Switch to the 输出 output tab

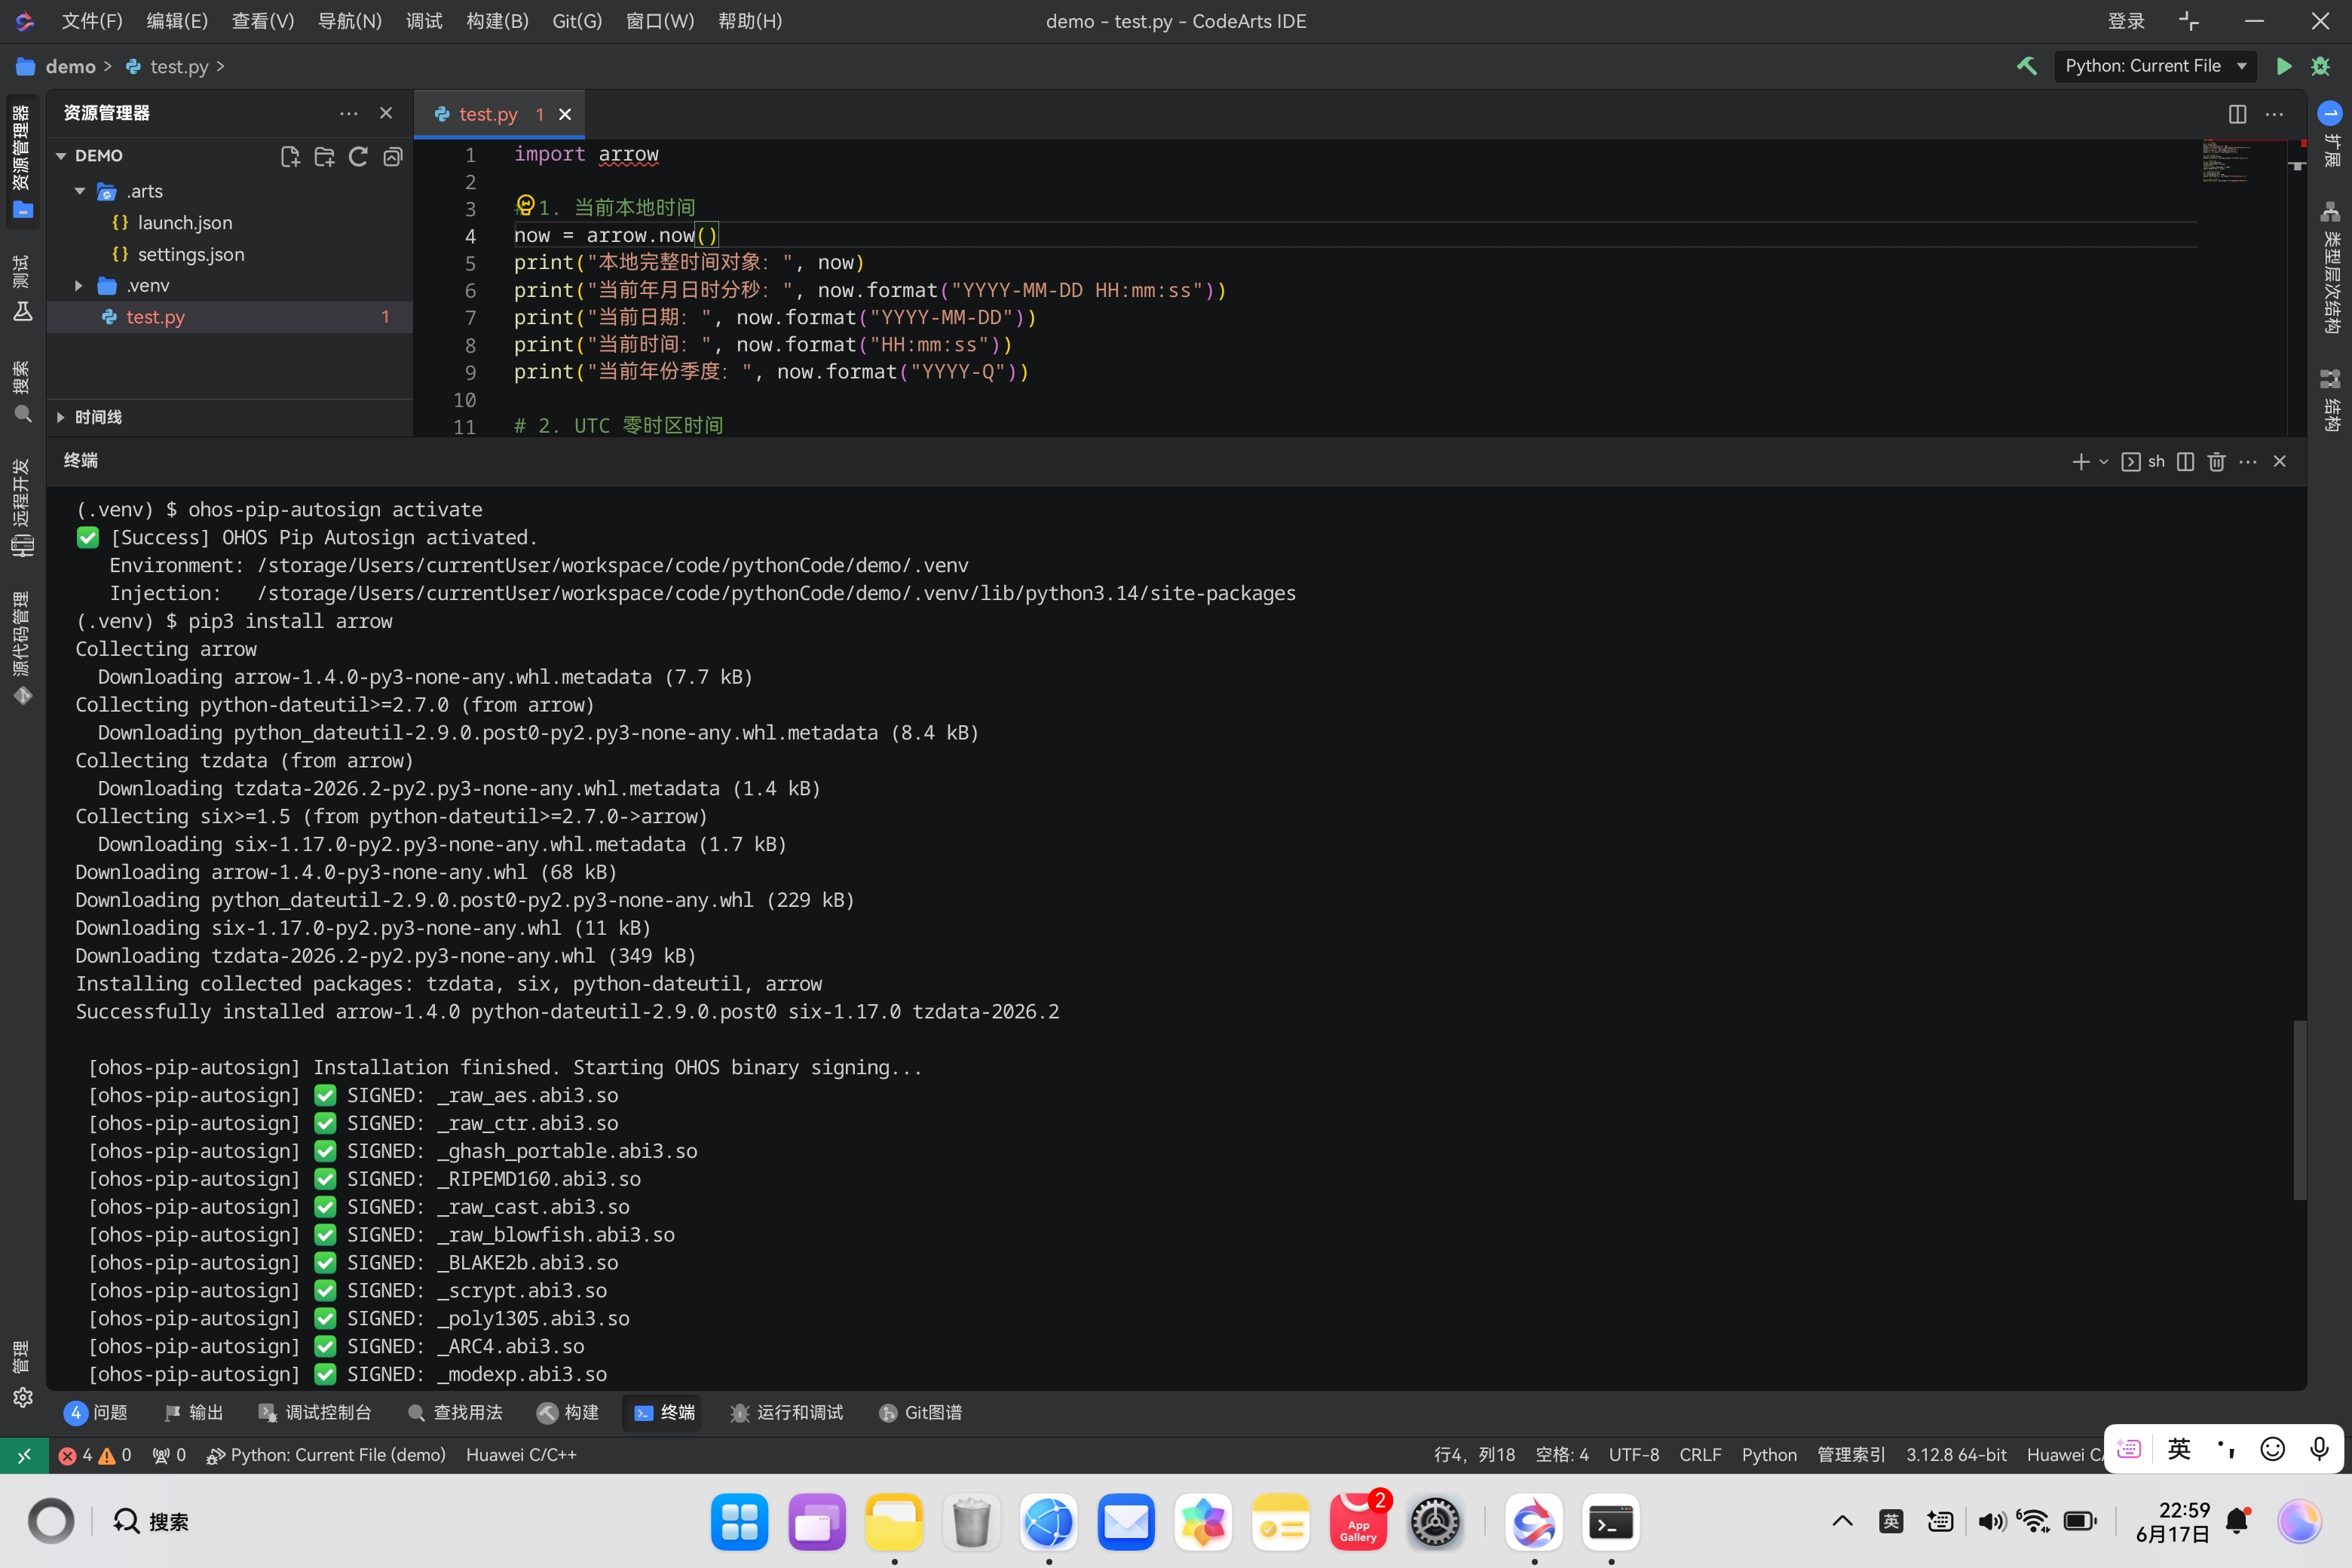[x=194, y=1412]
